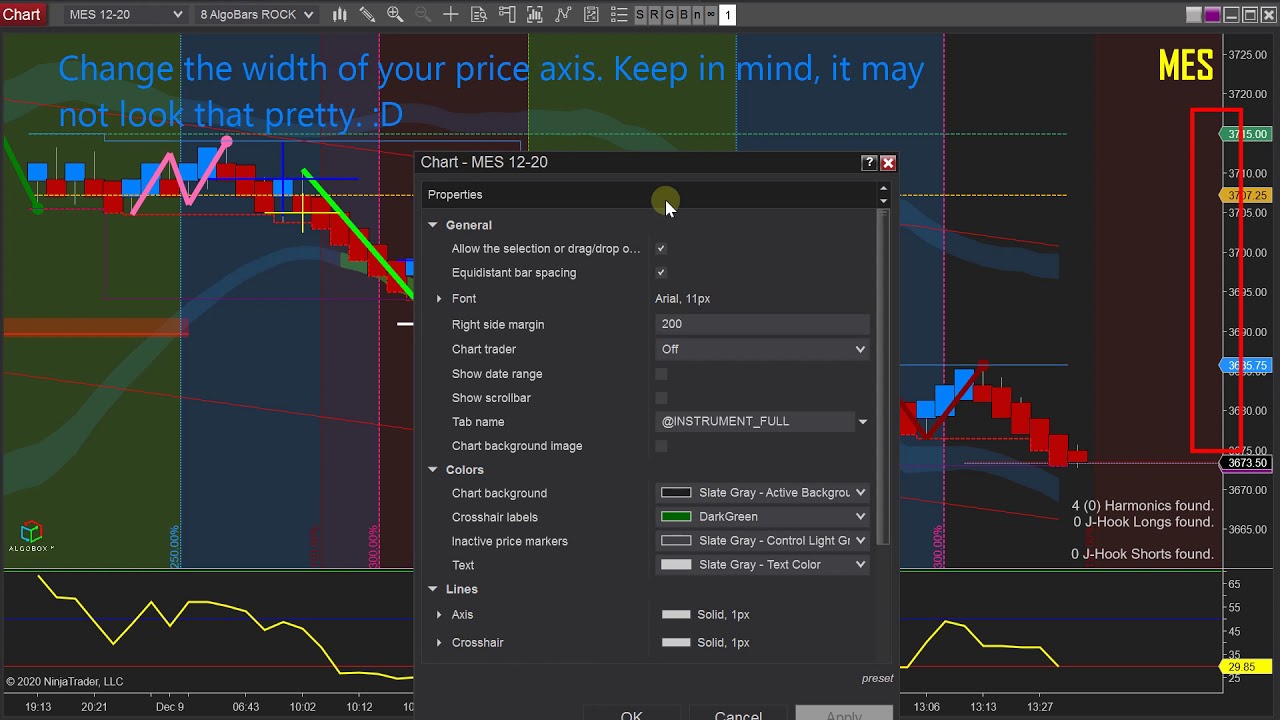1280x720 pixels.
Task: Click the Dec 9 time axis label
Action: coord(169,707)
